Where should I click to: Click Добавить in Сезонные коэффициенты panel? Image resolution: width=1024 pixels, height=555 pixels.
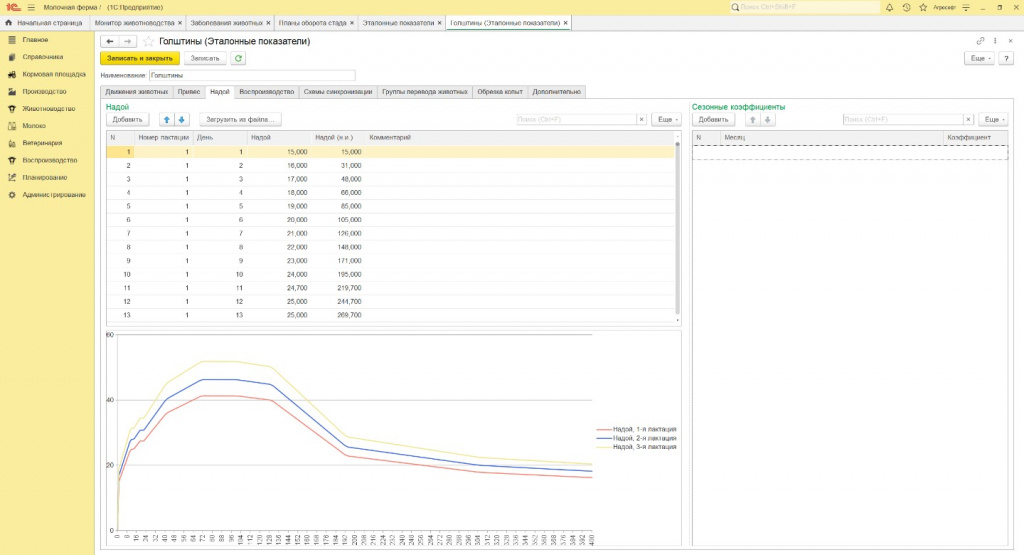pyautogui.click(x=714, y=119)
